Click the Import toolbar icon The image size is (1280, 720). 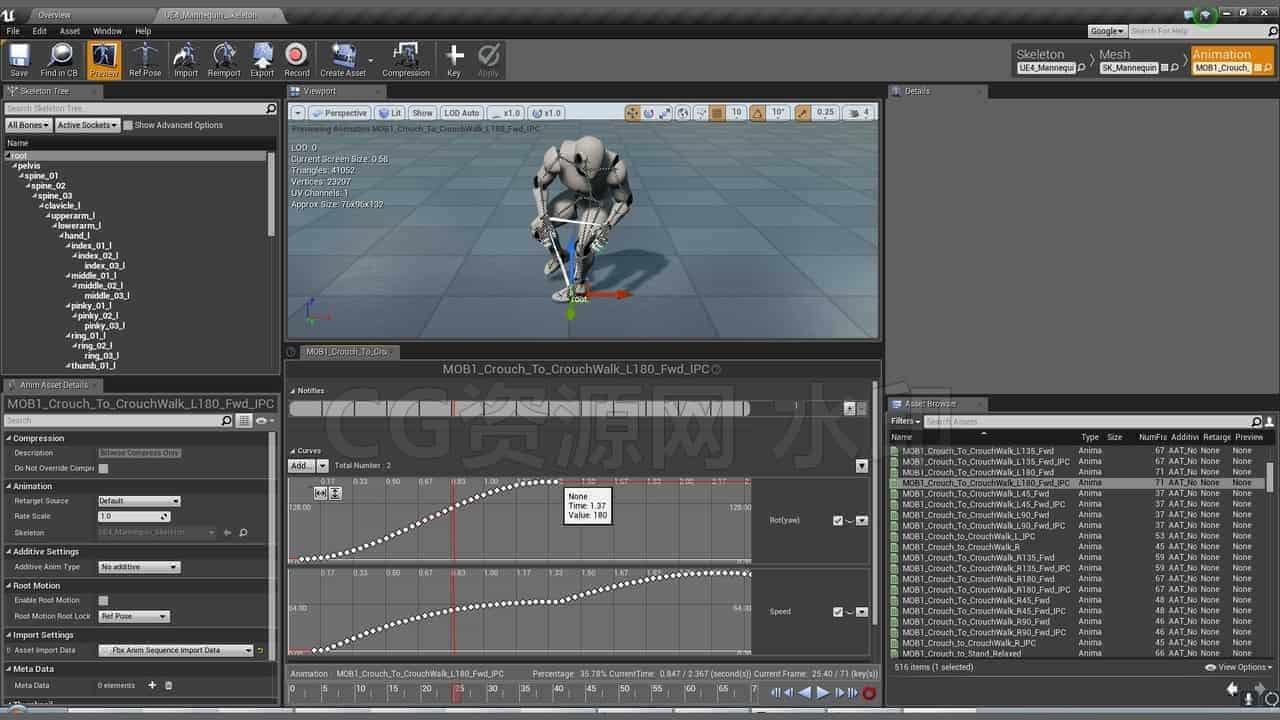[x=186, y=60]
